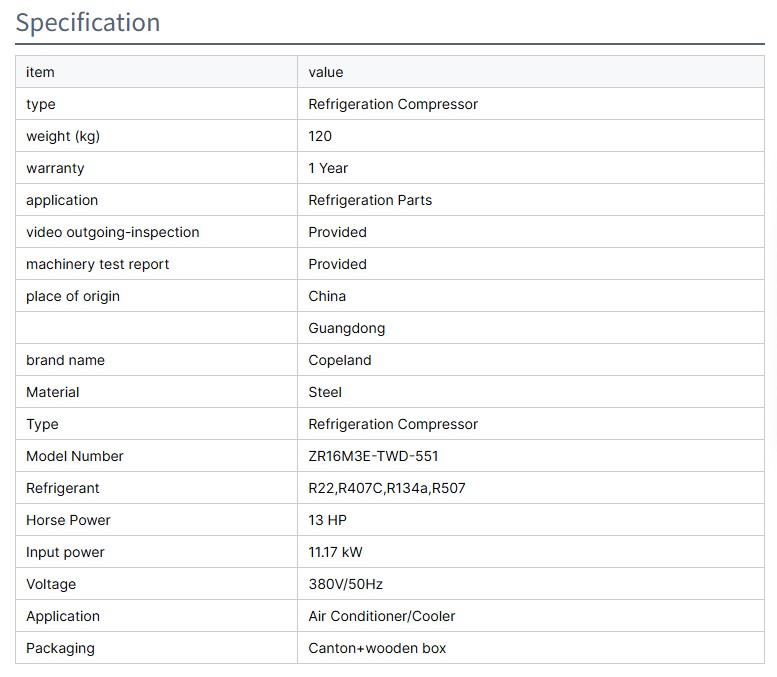Click the 1 Year warranty value
777x677 pixels.
328,168
